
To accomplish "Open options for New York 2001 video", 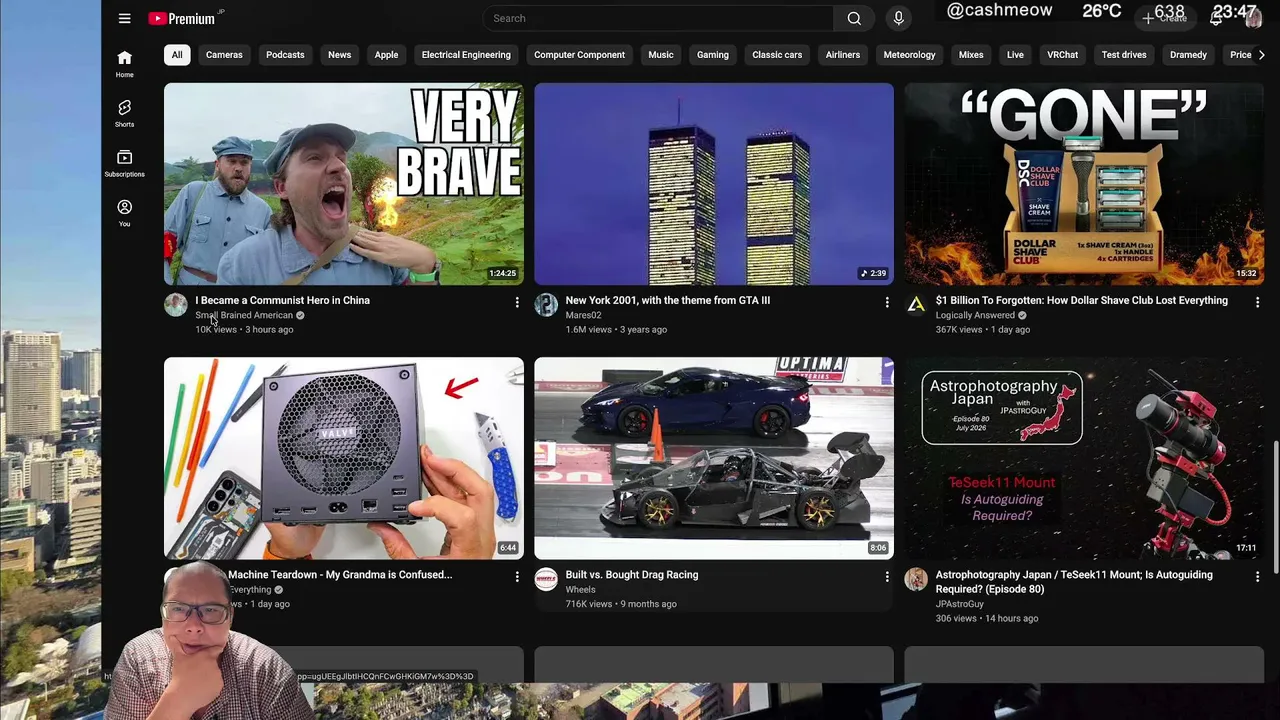I will (x=887, y=302).
